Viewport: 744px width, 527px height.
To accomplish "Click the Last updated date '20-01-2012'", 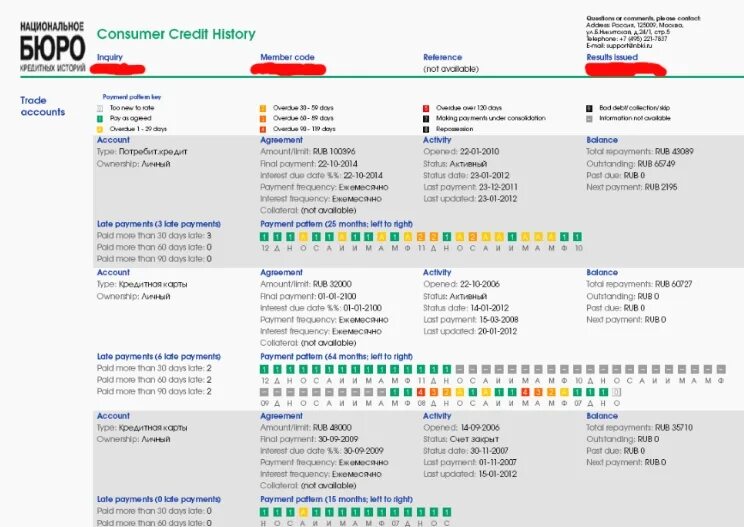I will click(x=497, y=331).
